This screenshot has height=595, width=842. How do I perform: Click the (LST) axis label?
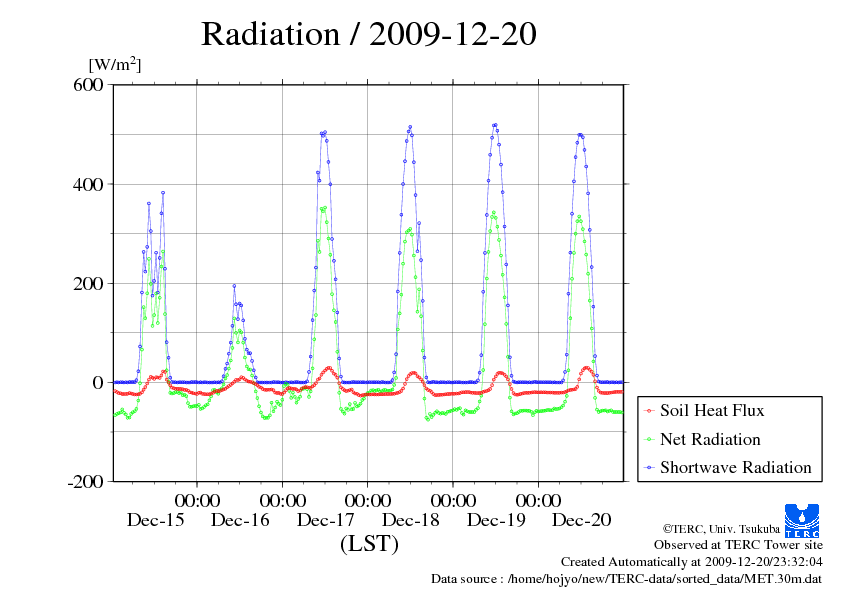(x=369, y=543)
